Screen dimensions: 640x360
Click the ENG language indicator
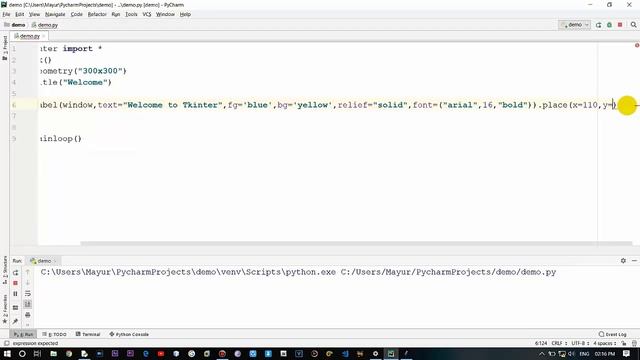point(584,354)
